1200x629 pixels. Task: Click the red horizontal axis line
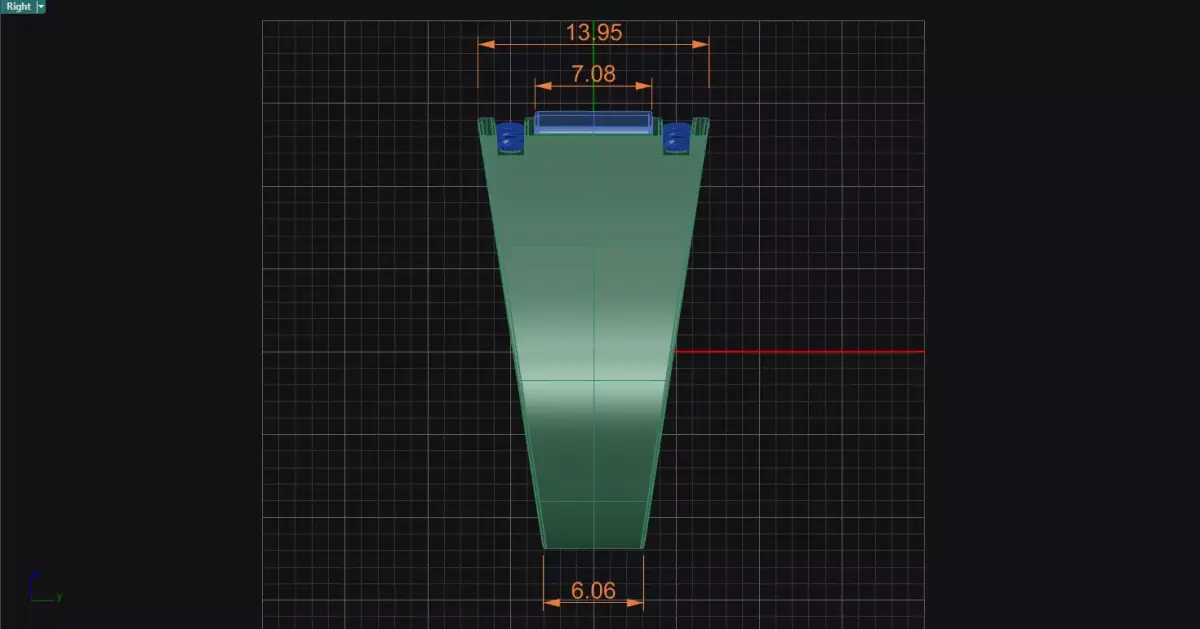799,352
